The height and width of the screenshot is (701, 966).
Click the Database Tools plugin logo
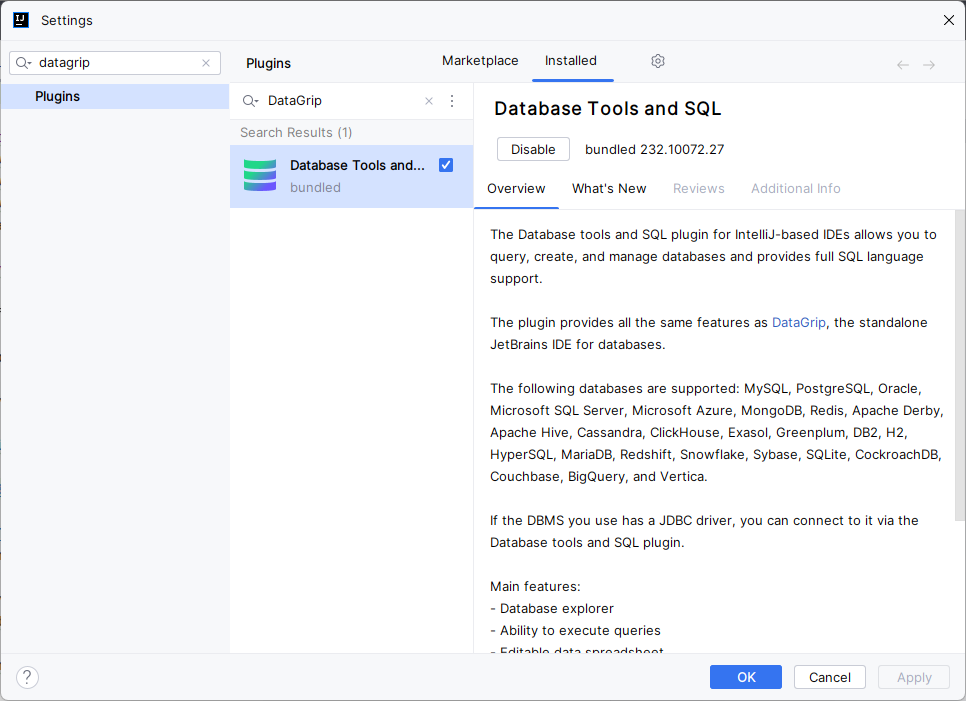click(259, 175)
